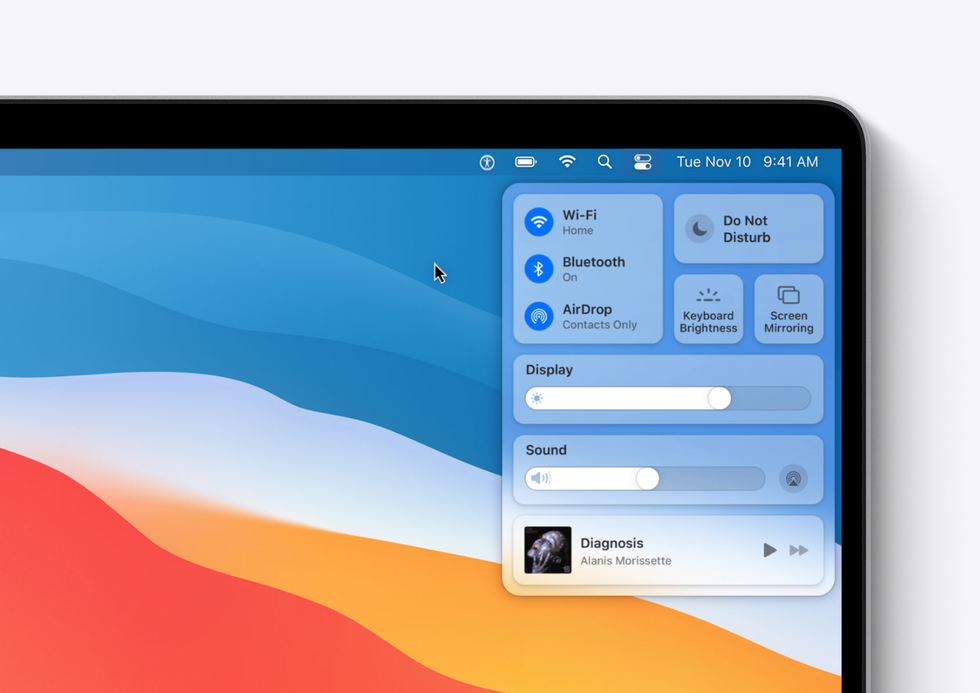
Task: Open Spotlight search from the menu bar
Action: (604, 161)
